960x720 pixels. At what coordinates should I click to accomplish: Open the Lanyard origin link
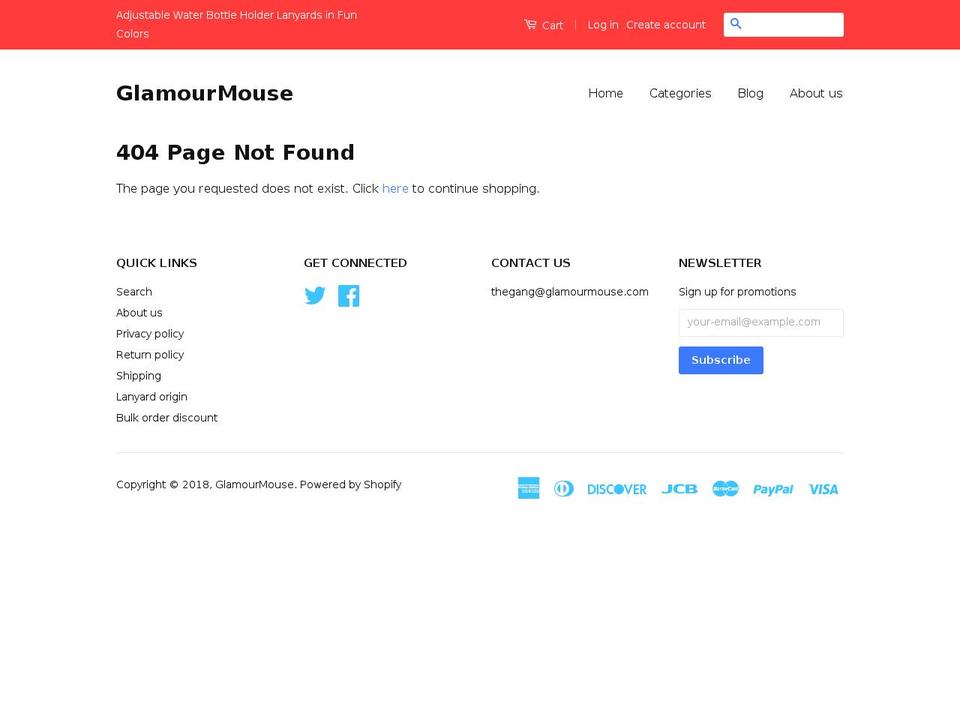point(151,397)
